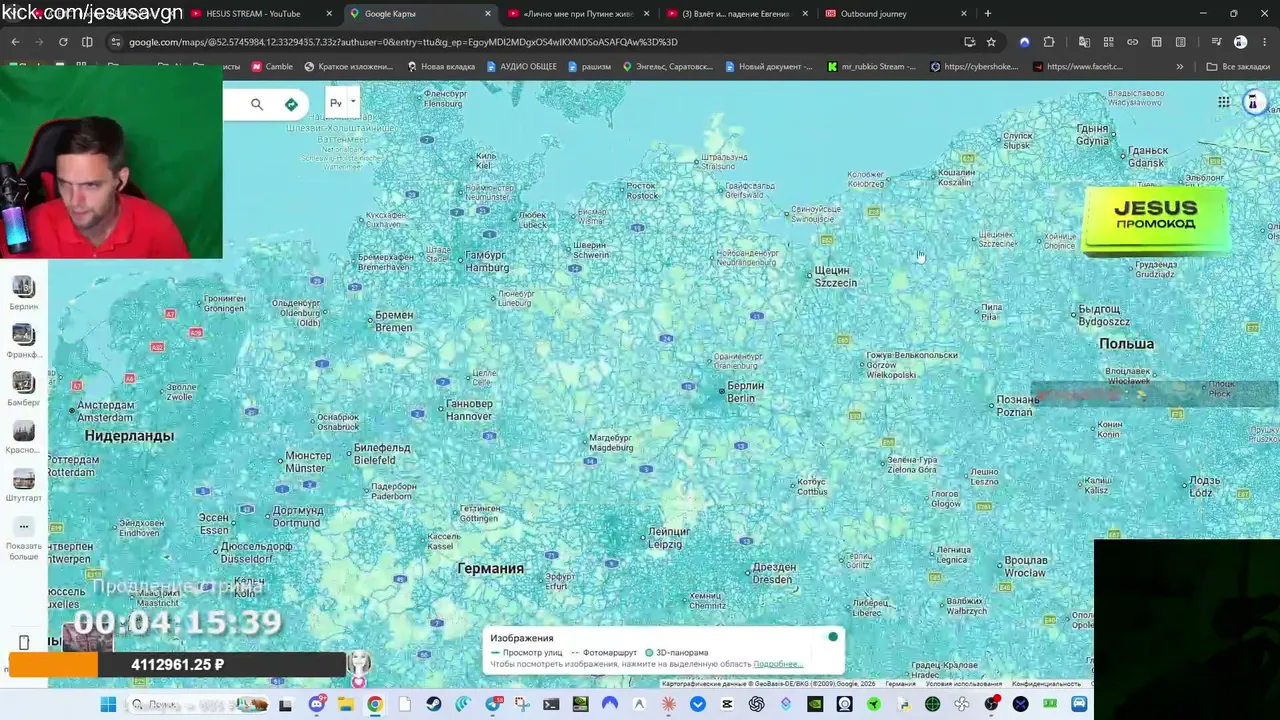Expand the sidebar with Показать больше
The width and height of the screenshot is (1280, 720).
[x=24, y=539]
